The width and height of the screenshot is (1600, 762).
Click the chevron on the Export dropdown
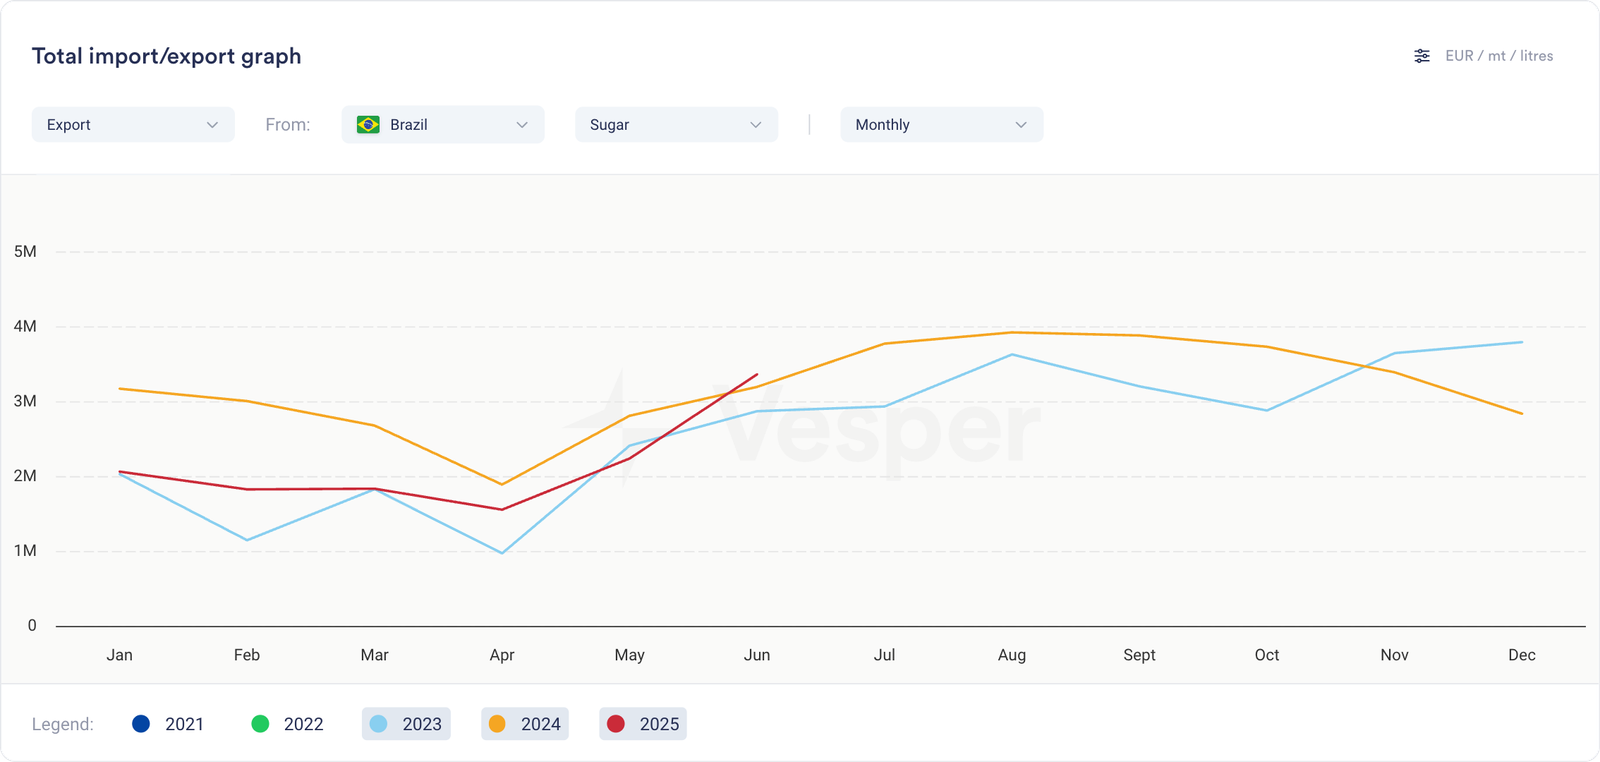tap(212, 125)
